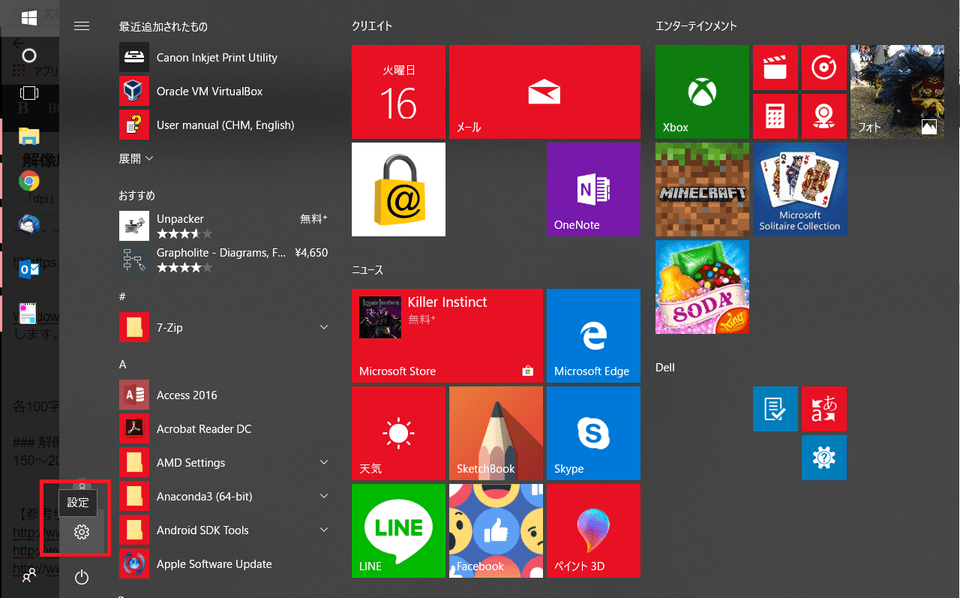Screen dimensions: 960x598
Task: Toggle the hamburger menu at top
Action: click(82, 26)
